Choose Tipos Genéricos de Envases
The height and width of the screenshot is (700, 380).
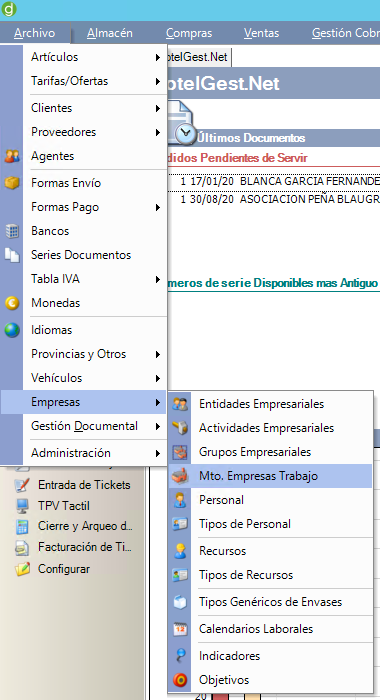coord(270,602)
